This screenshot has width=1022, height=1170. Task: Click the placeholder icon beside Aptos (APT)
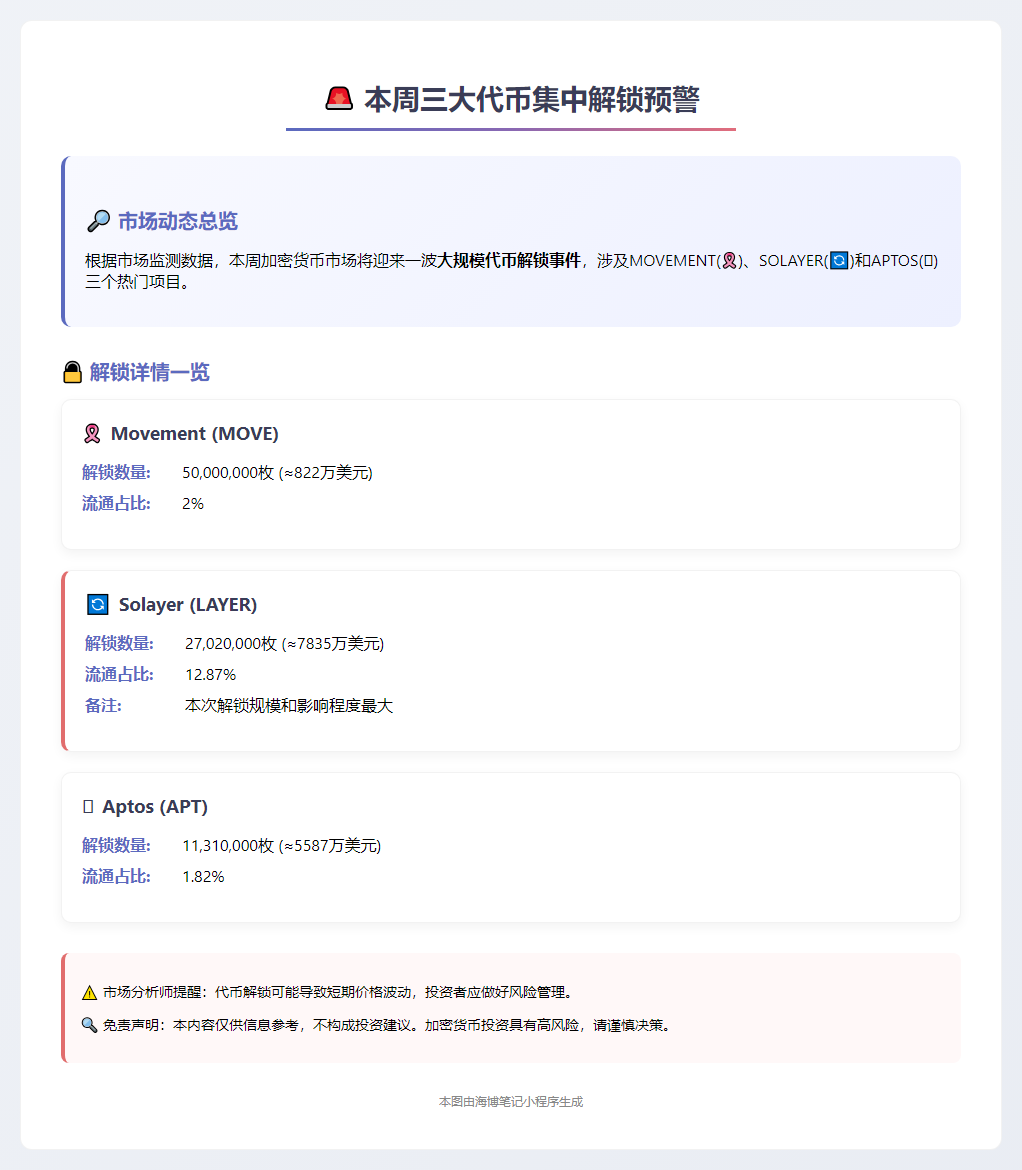[88, 807]
